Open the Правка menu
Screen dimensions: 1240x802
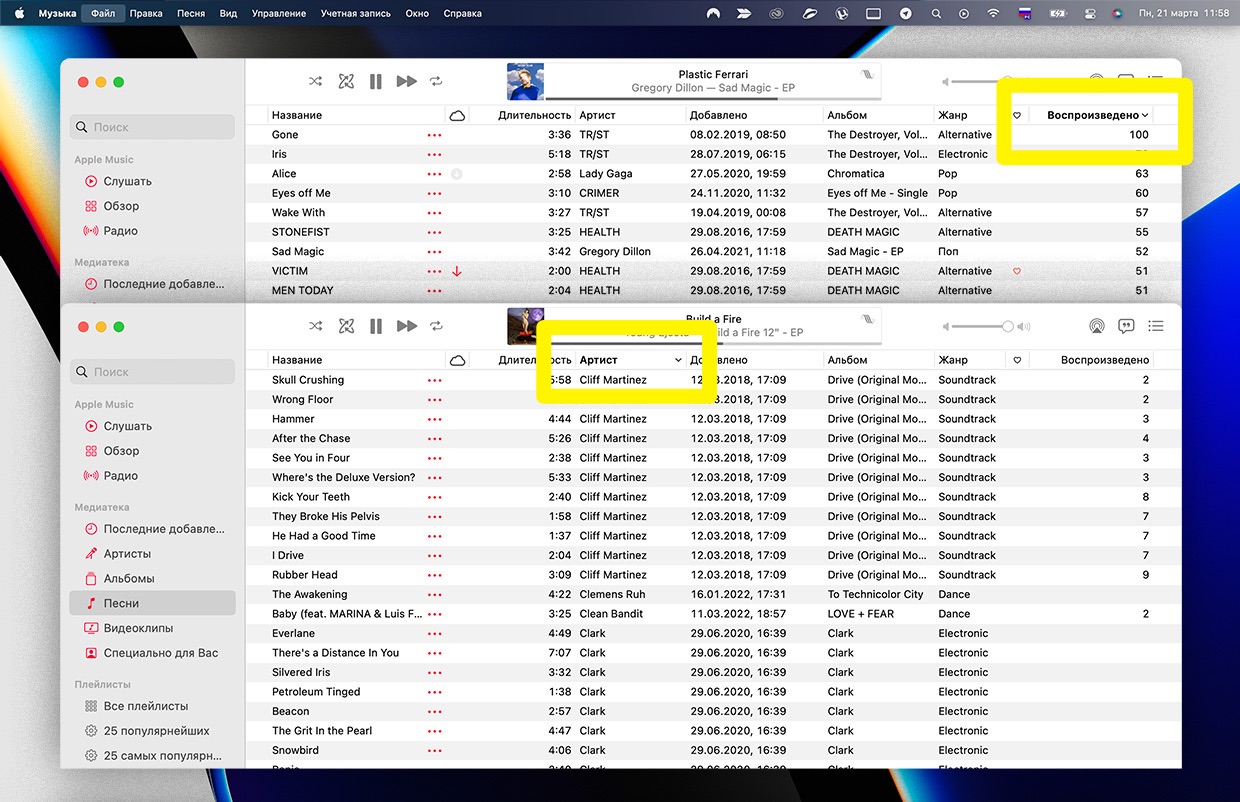coord(146,13)
